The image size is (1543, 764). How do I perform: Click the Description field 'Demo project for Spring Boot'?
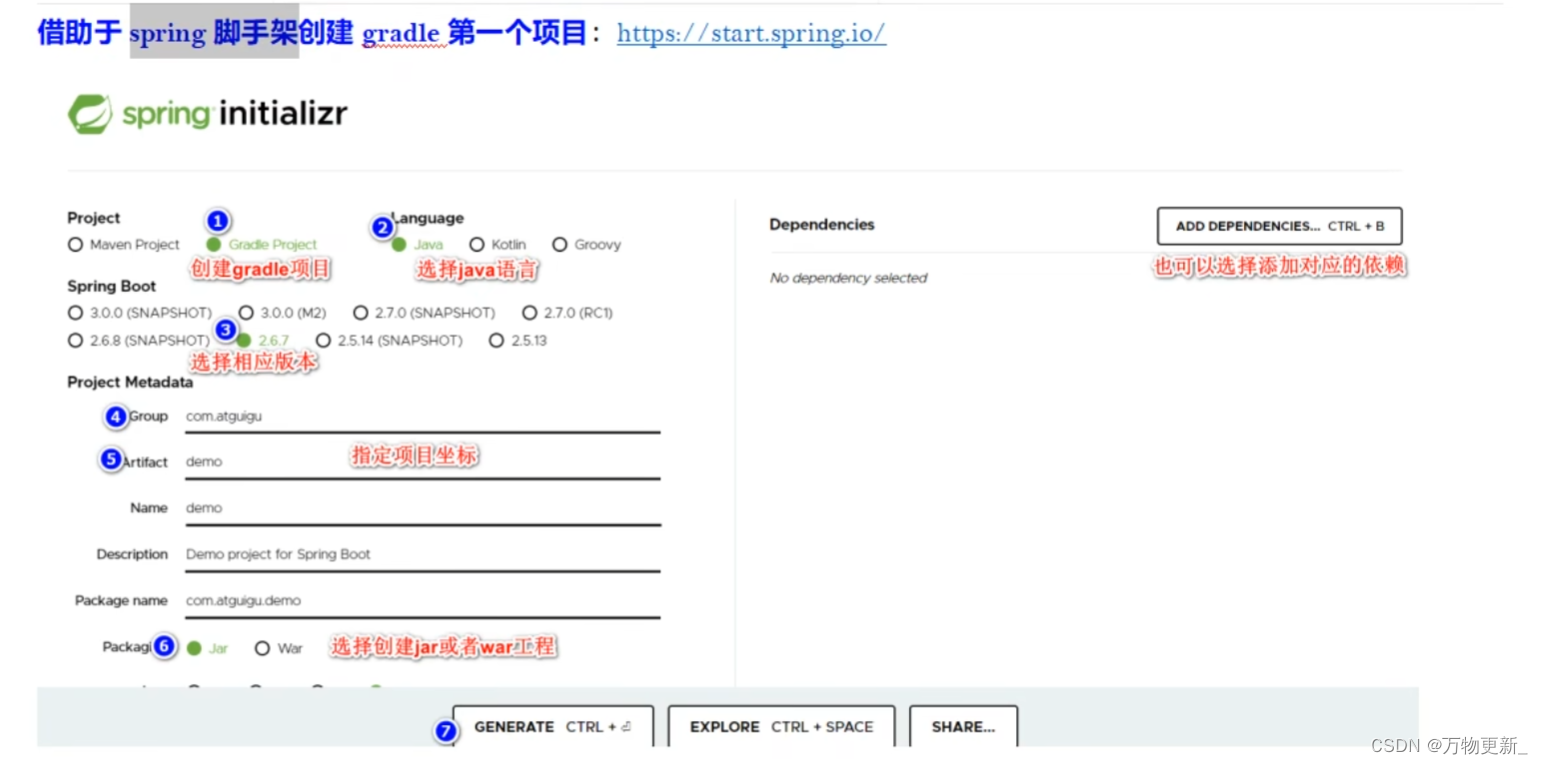coord(422,554)
